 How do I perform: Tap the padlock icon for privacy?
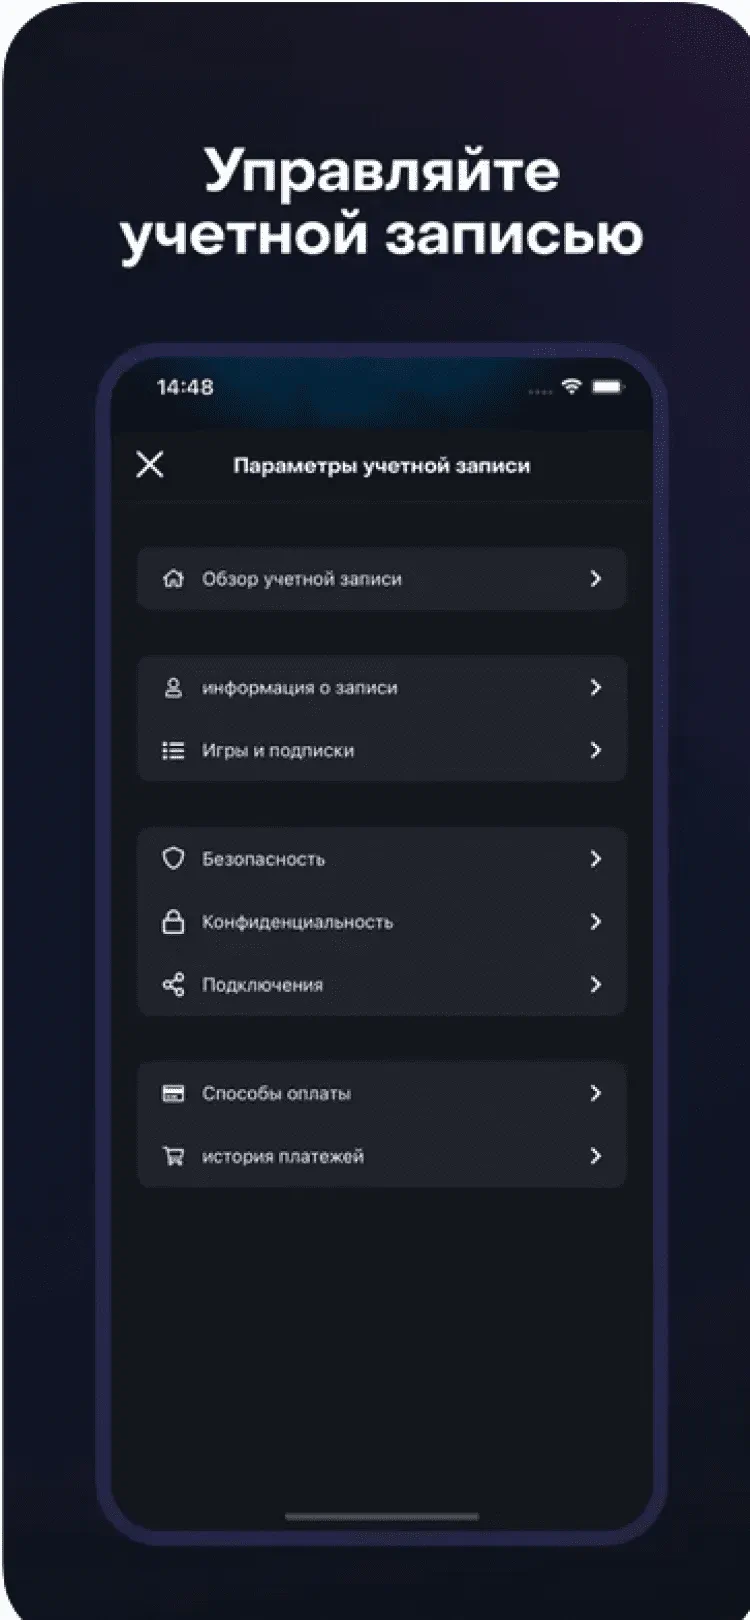tap(173, 922)
